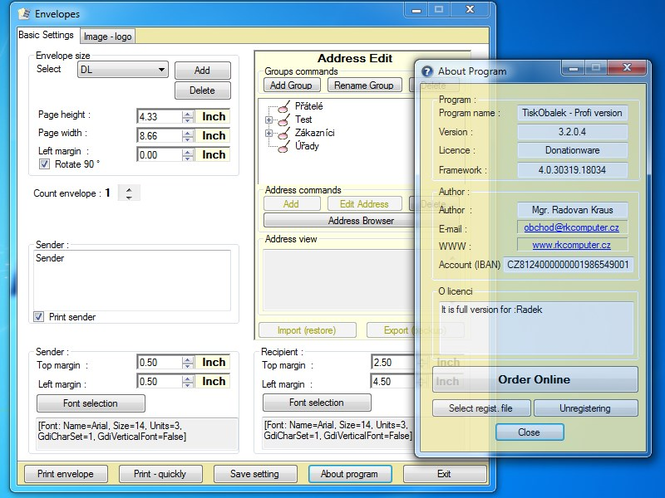The height and width of the screenshot is (498, 665).
Task: Open the Address Browser
Action: coord(361,220)
